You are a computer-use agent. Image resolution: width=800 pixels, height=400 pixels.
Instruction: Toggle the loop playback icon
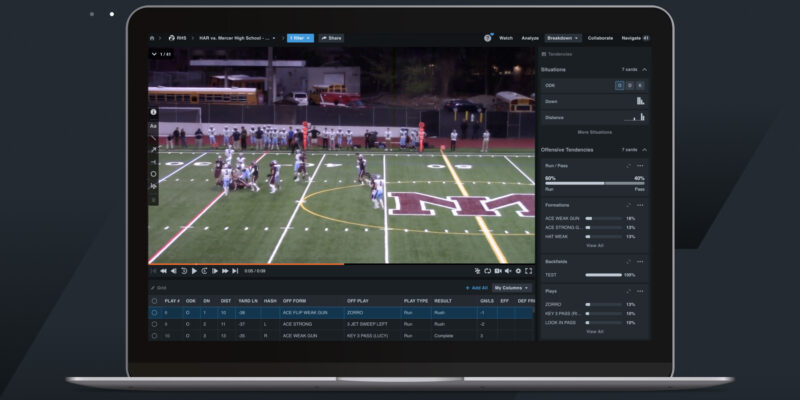(x=487, y=271)
